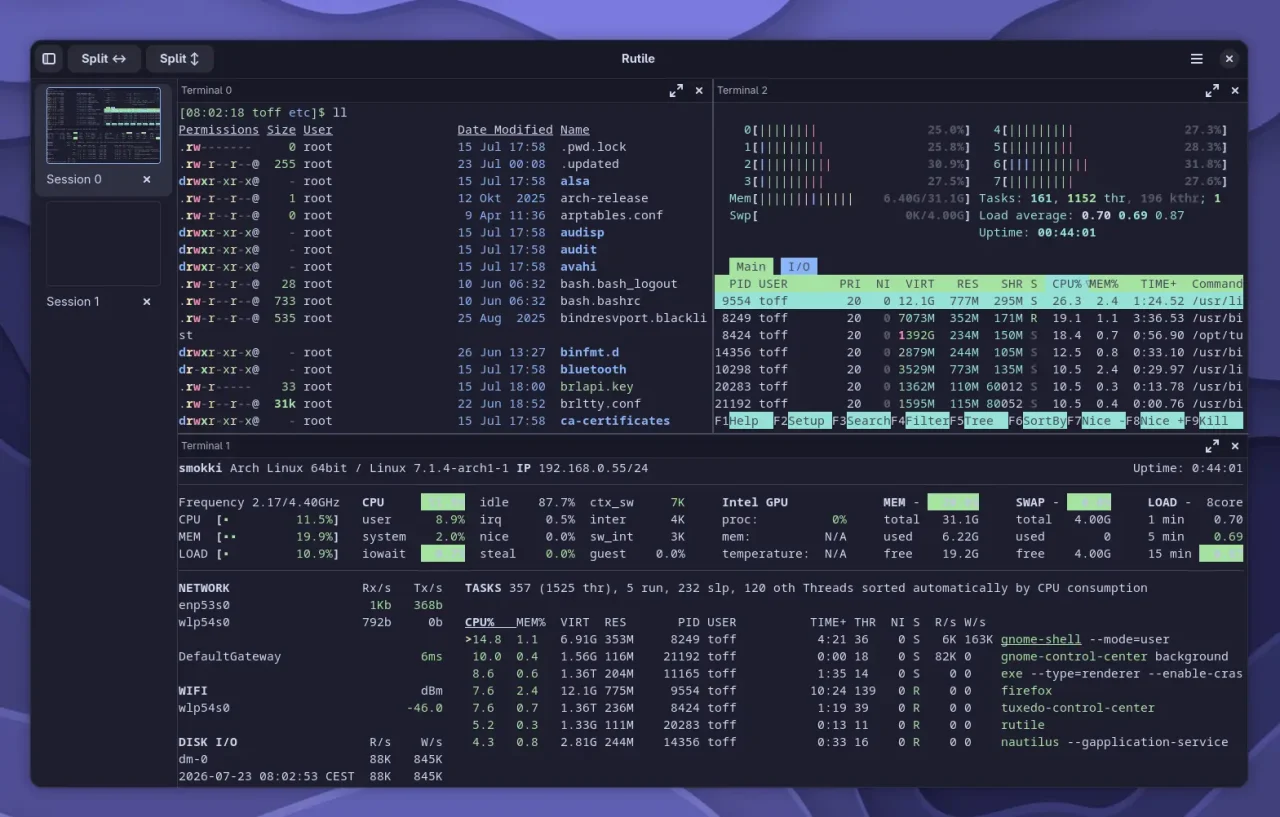
Task: Click the Terminal 2 title label
Action: [742, 90]
